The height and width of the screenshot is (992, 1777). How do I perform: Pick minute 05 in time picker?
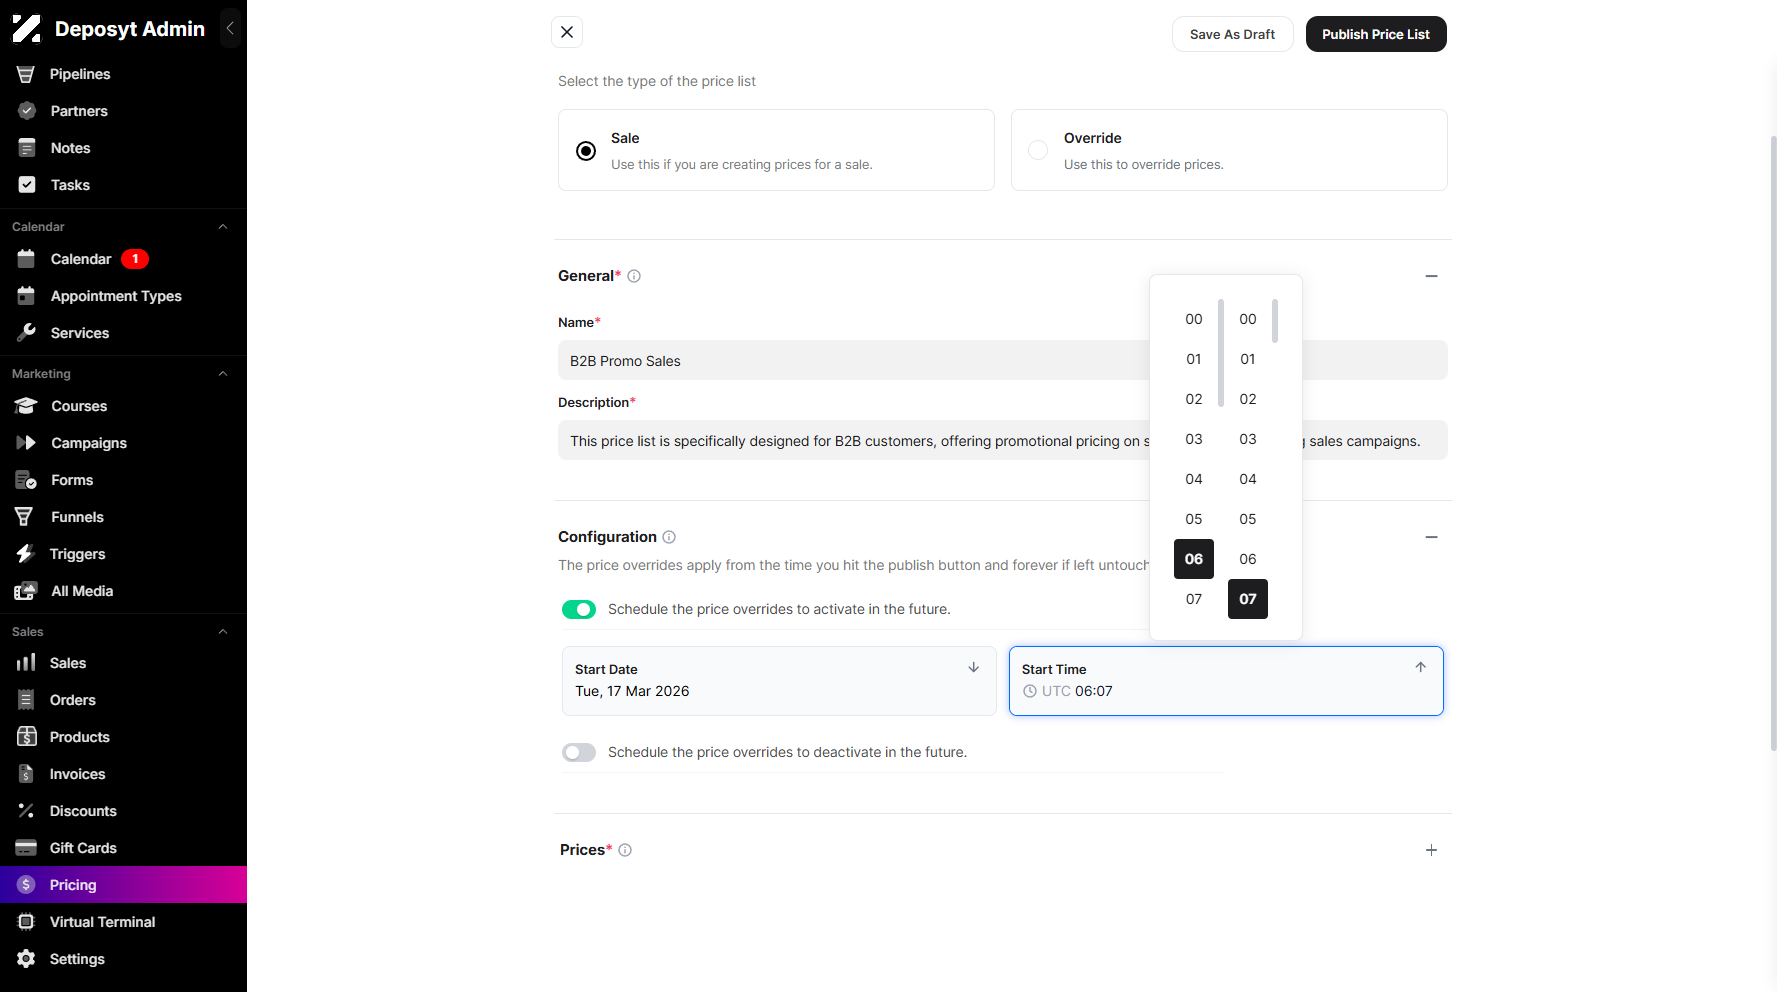(1248, 519)
